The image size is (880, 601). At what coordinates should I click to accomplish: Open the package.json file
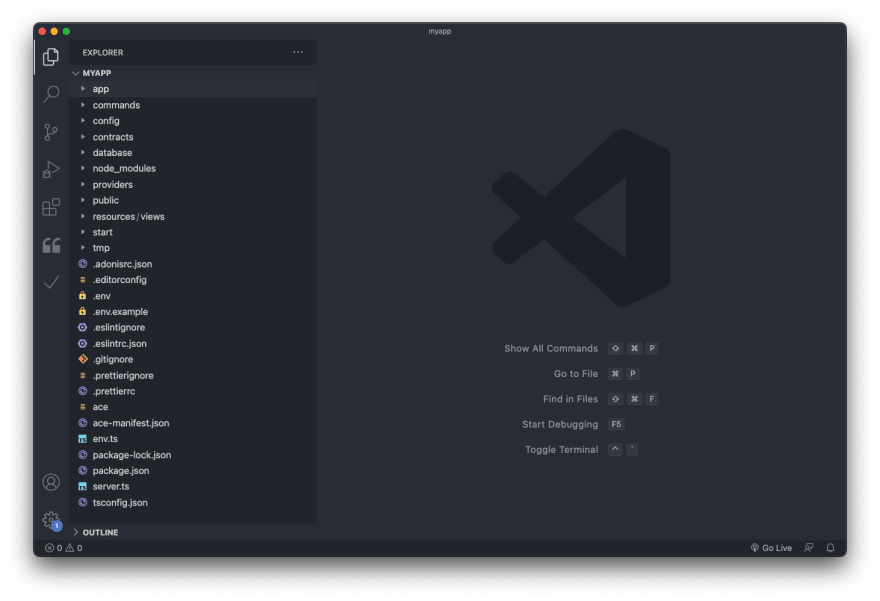pyautogui.click(x=192, y=471)
